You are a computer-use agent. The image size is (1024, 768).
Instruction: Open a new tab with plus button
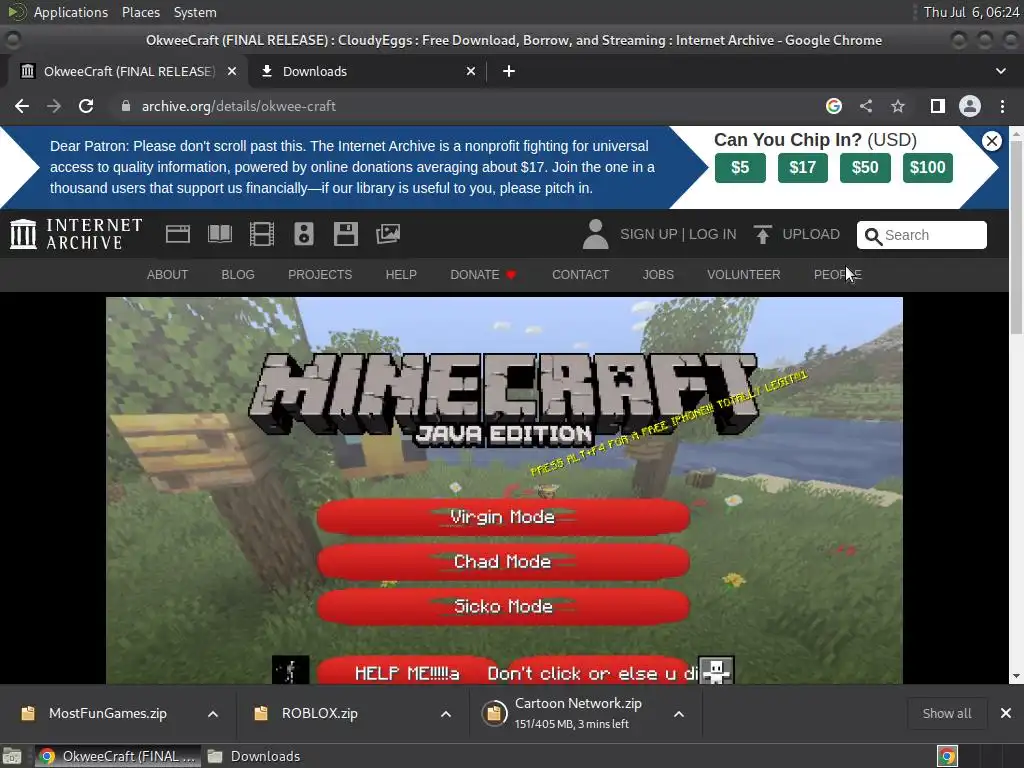pyautogui.click(x=509, y=71)
